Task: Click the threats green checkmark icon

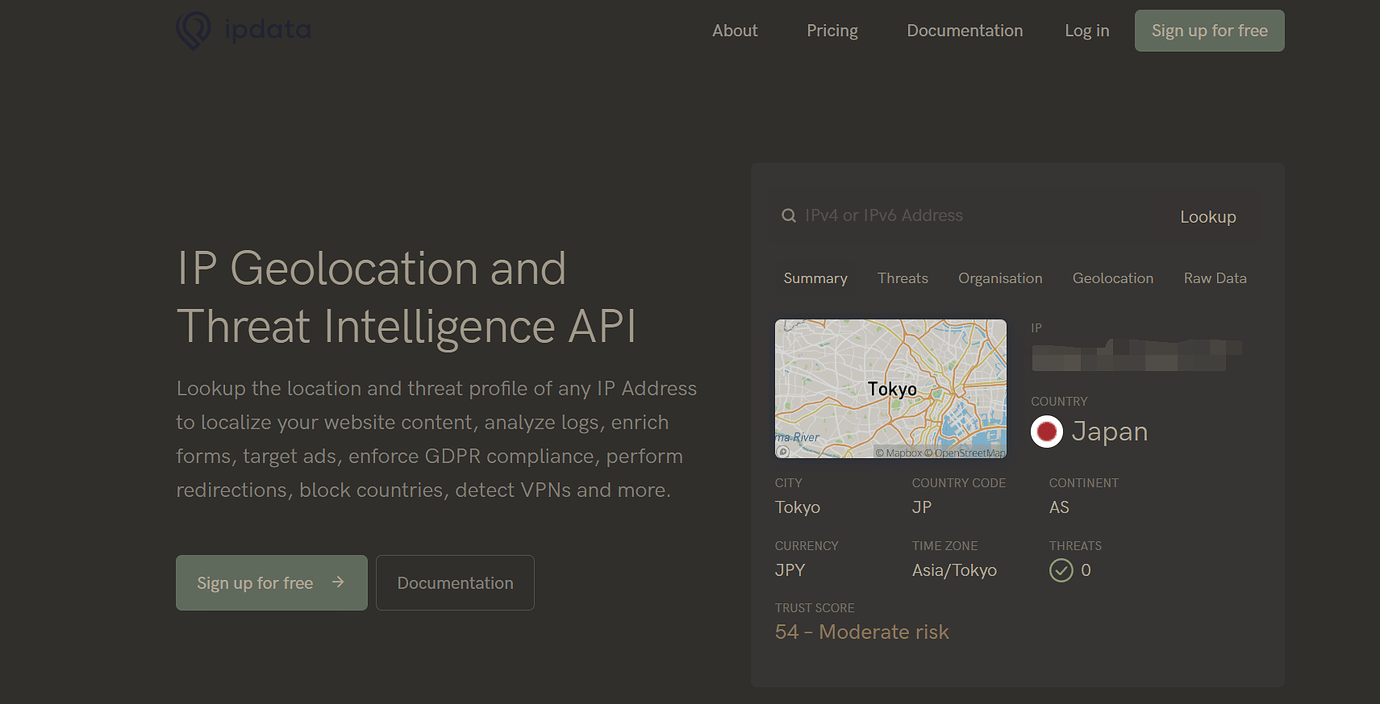Action: pyautogui.click(x=1061, y=570)
